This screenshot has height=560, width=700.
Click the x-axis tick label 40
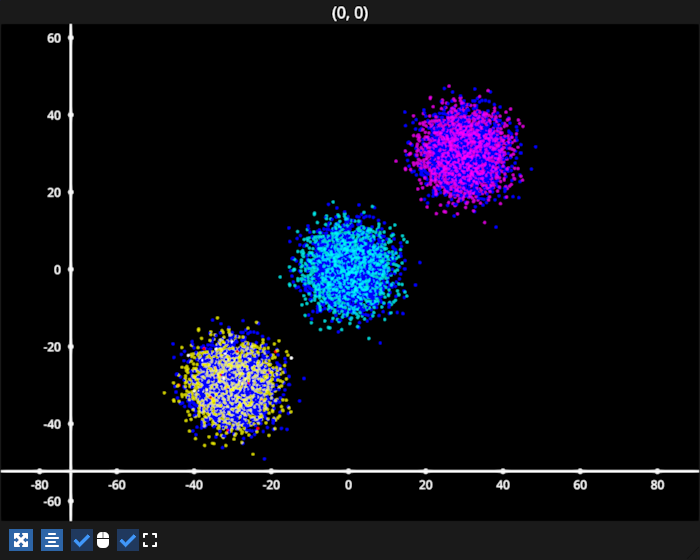click(x=503, y=485)
